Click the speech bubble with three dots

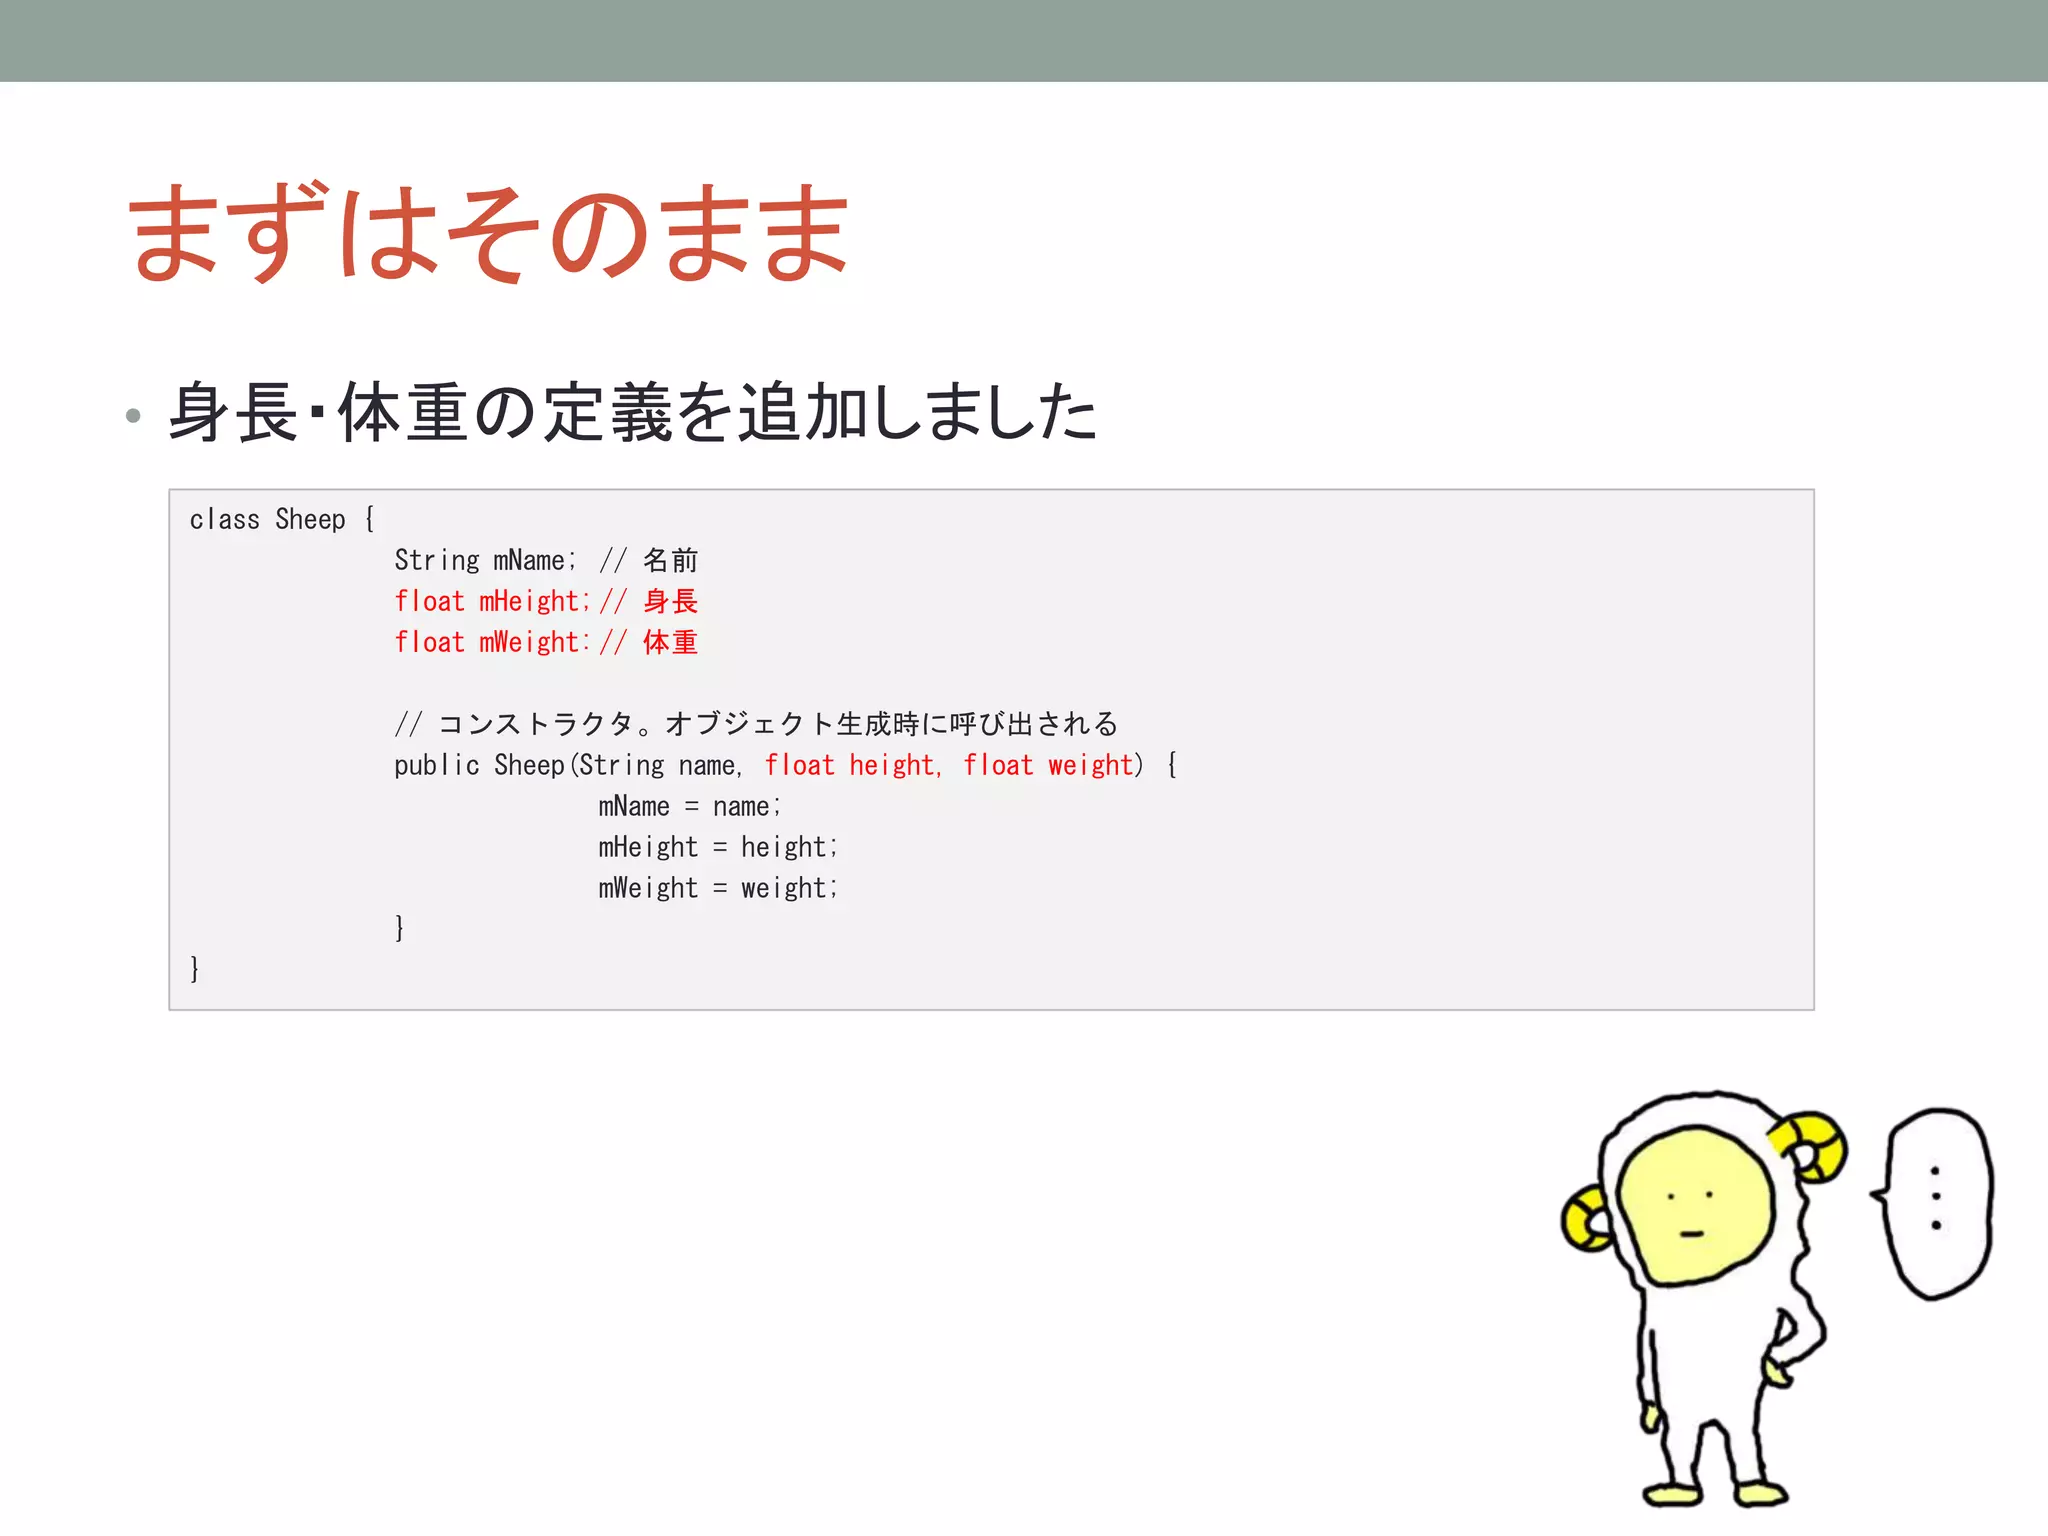(1933, 1203)
